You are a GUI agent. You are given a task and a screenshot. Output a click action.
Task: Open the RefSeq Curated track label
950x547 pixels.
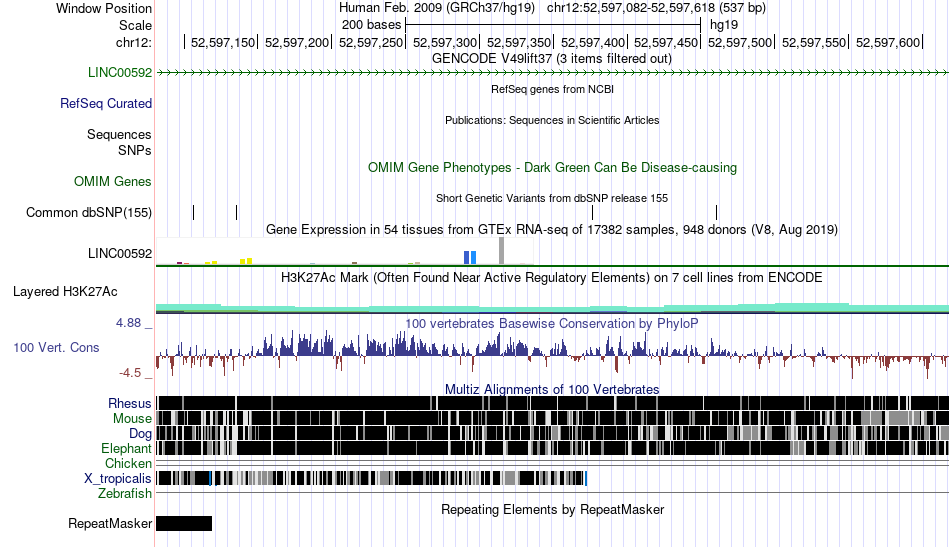tap(105, 104)
